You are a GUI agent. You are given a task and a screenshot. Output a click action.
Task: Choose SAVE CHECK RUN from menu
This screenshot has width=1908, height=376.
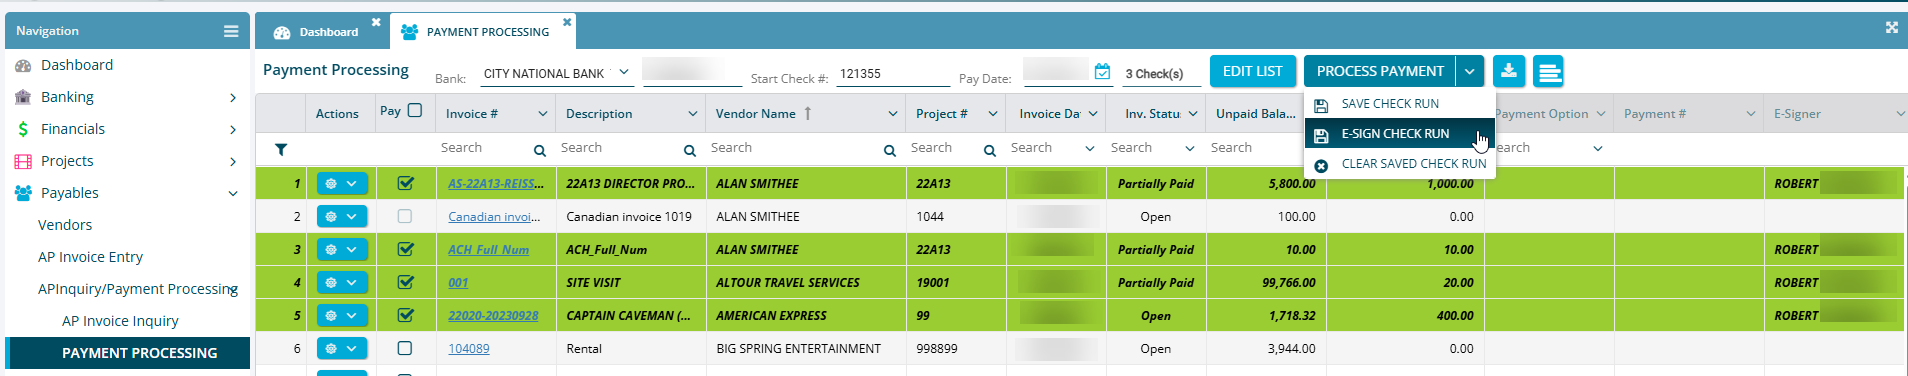click(x=1399, y=104)
